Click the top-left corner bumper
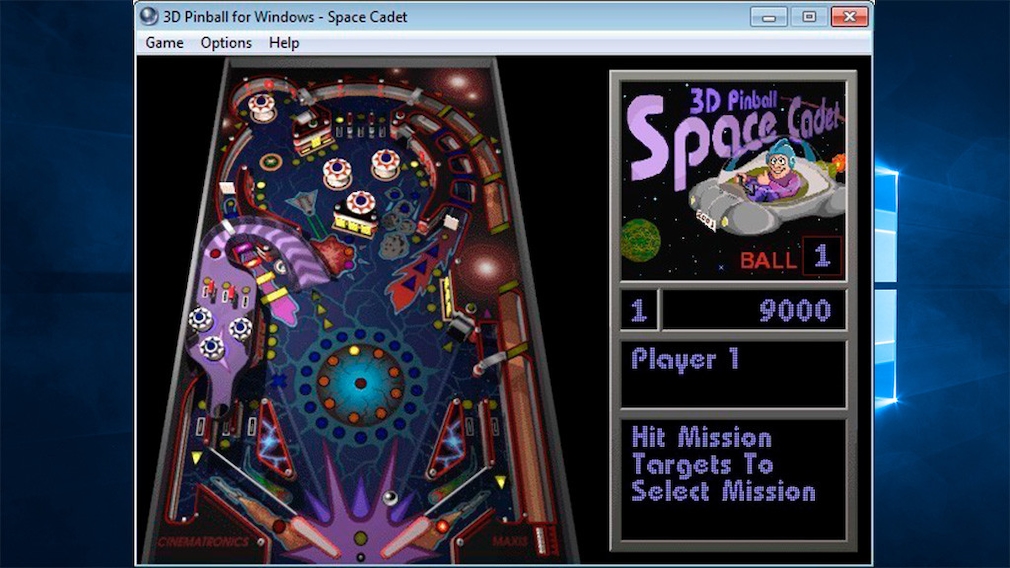 pos(262,108)
